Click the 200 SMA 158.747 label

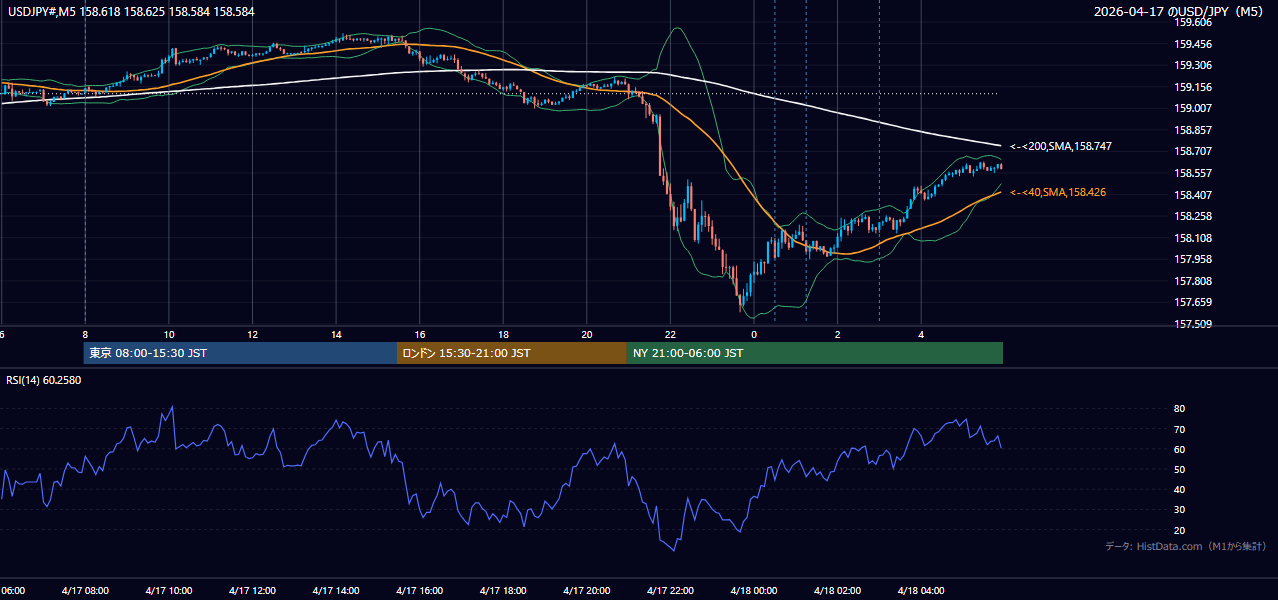[x=1061, y=146]
